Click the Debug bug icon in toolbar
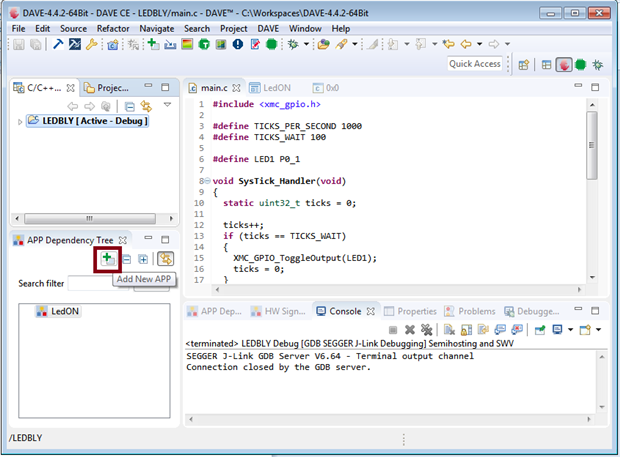This screenshot has width=620, height=457. pos(293,45)
